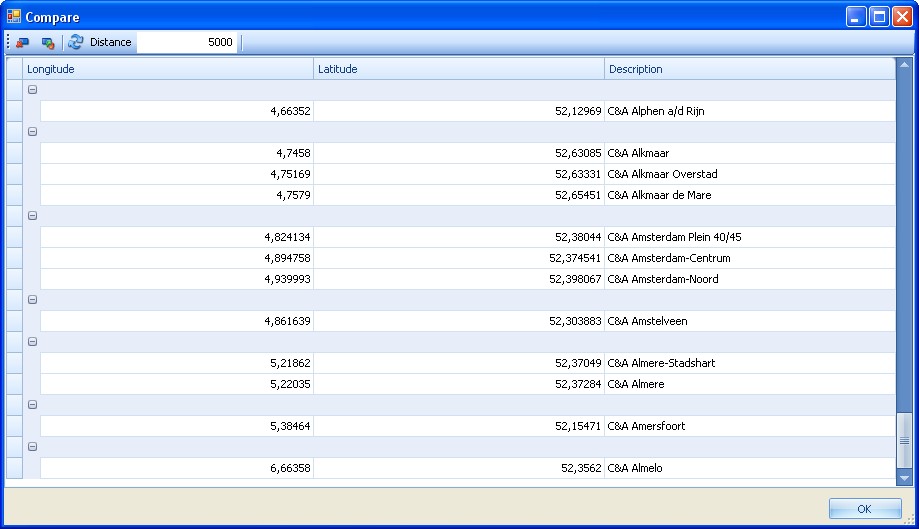
Task: Select the C&A Alkmaar Overstad row
Action: coord(468,174)
